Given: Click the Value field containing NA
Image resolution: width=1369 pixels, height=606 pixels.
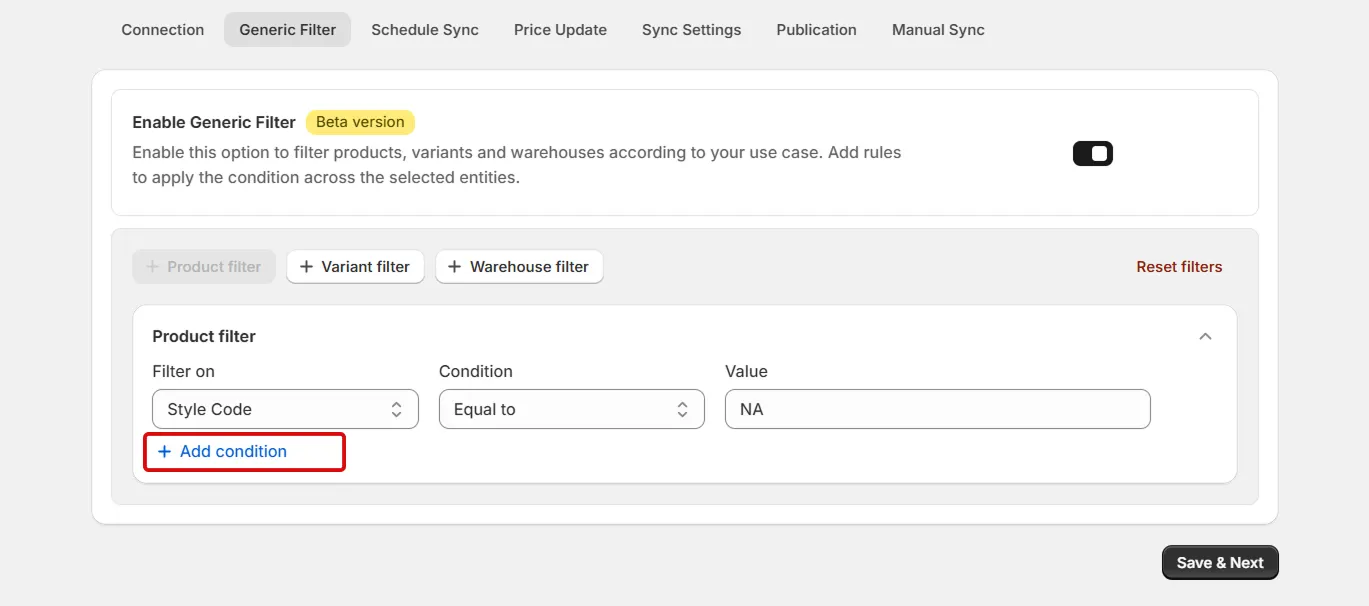Looking at the screenshot, I should [938, 409].
